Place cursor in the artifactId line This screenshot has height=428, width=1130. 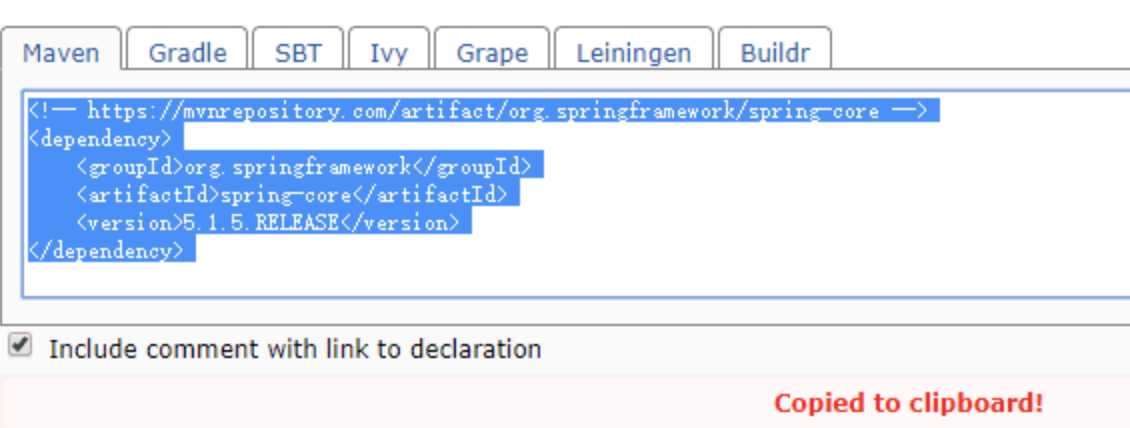(292, 195)
